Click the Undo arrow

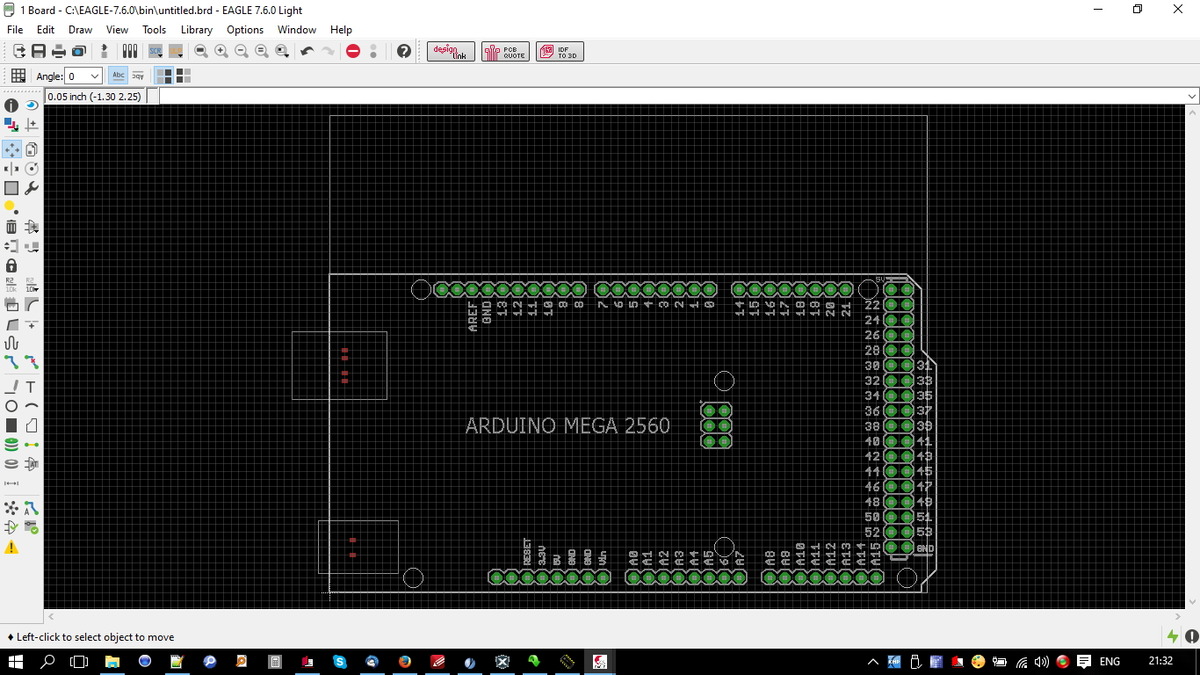point(307,51)
